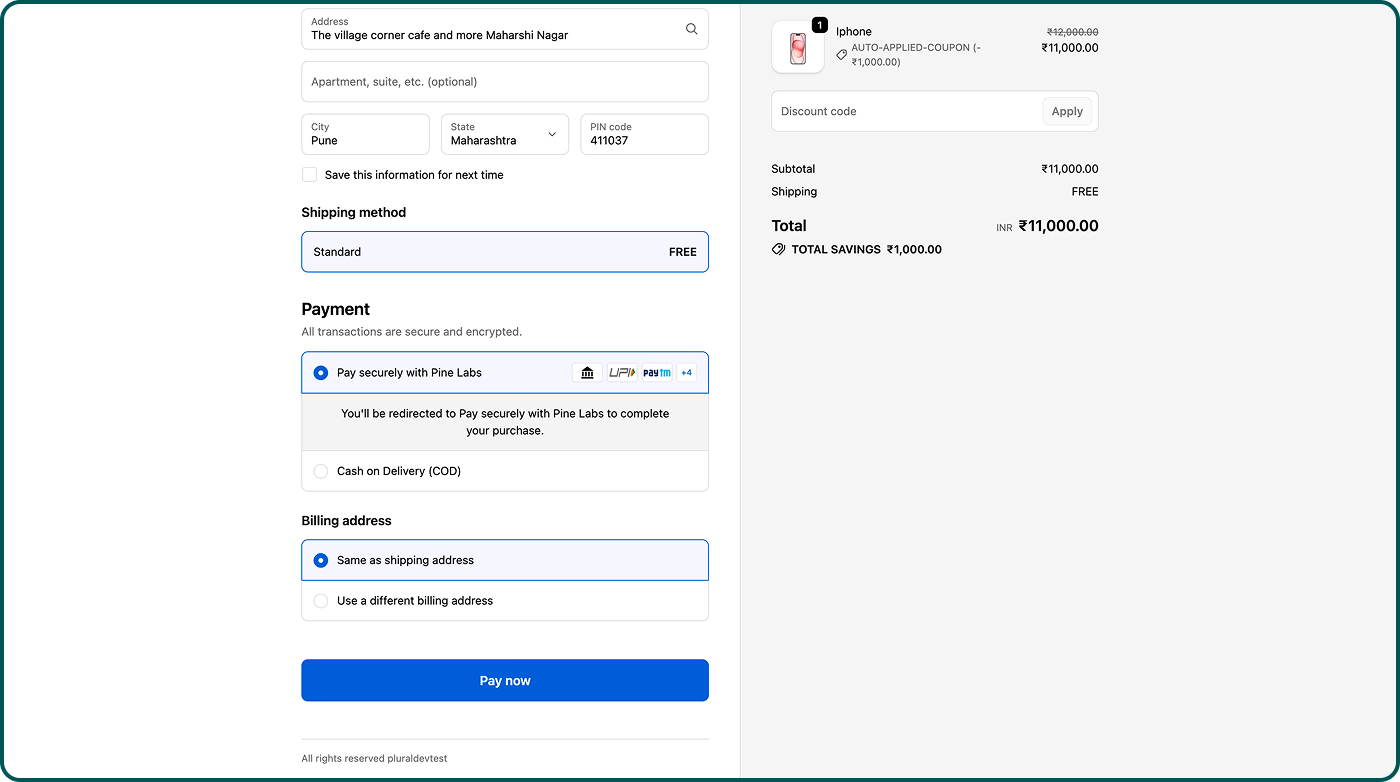This screenshot has height=782, width=1400.
Task: Enable Save this information for next time
Action: point(310,175)
